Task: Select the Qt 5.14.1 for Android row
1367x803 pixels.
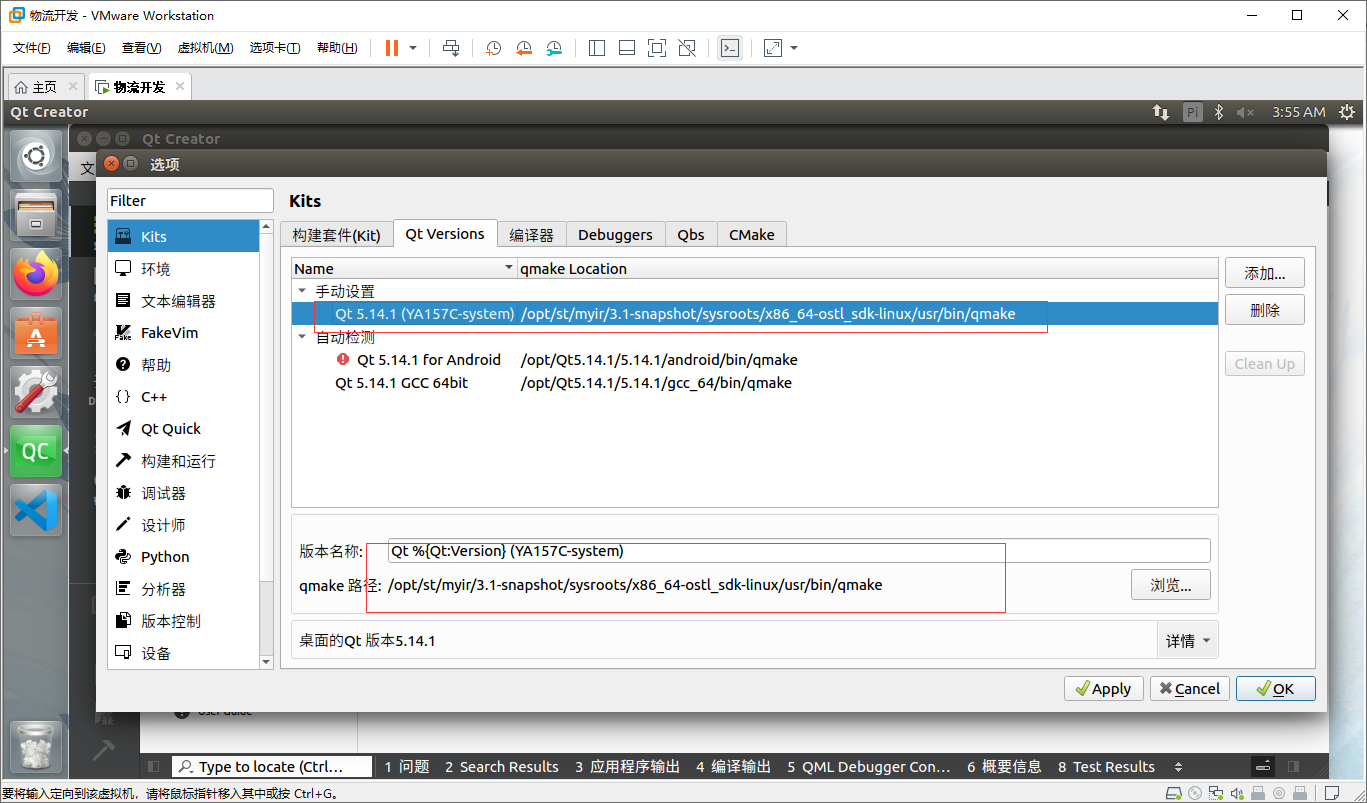Action: coord(755,359)
